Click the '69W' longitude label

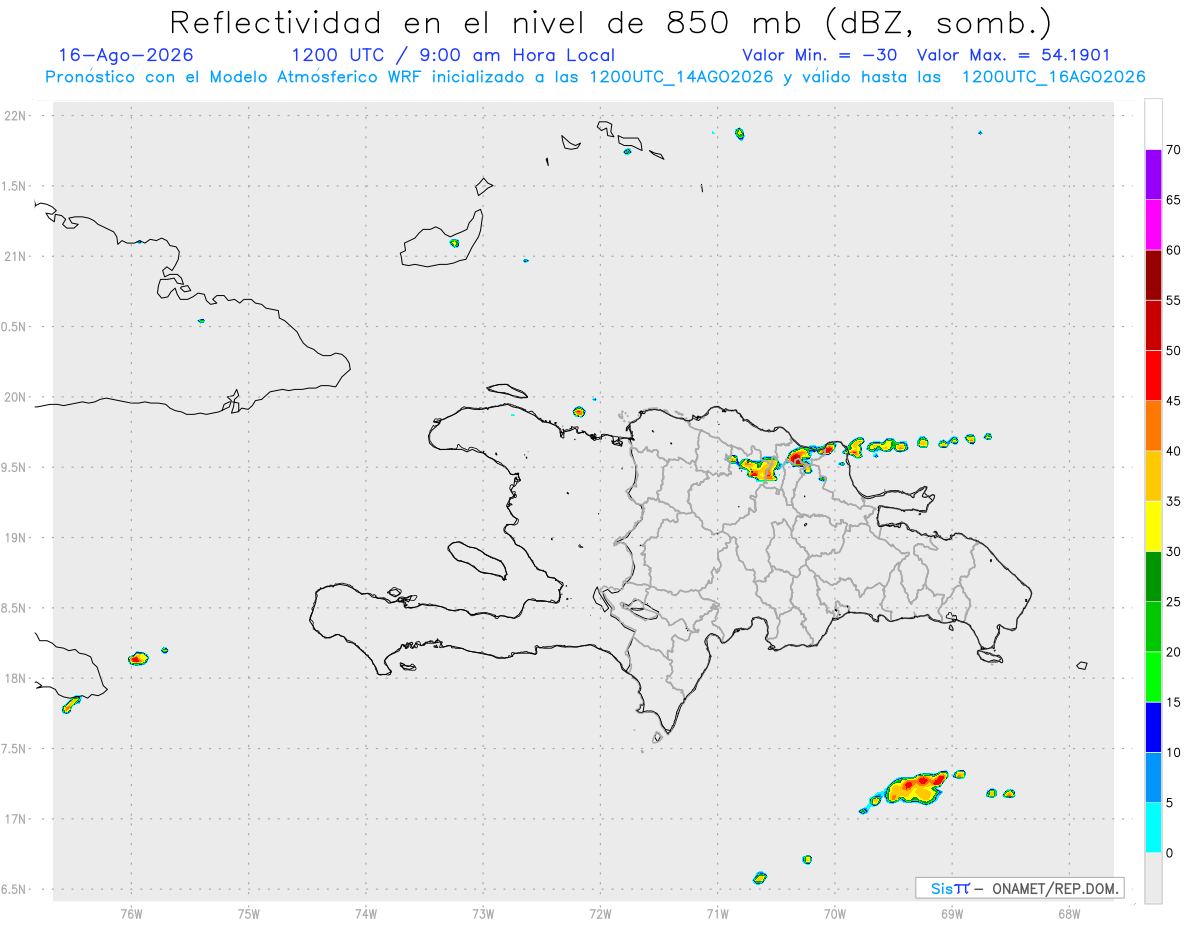click(952, 913)
